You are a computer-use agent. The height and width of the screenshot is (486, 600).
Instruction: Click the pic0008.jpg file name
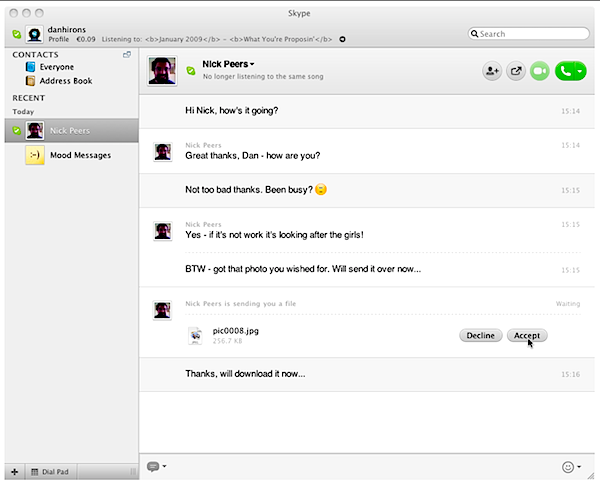[x=236, y=331]
